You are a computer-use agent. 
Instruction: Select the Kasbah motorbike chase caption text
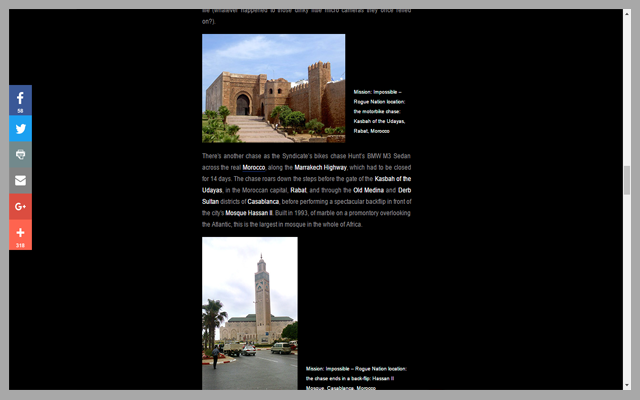[380, 111]
